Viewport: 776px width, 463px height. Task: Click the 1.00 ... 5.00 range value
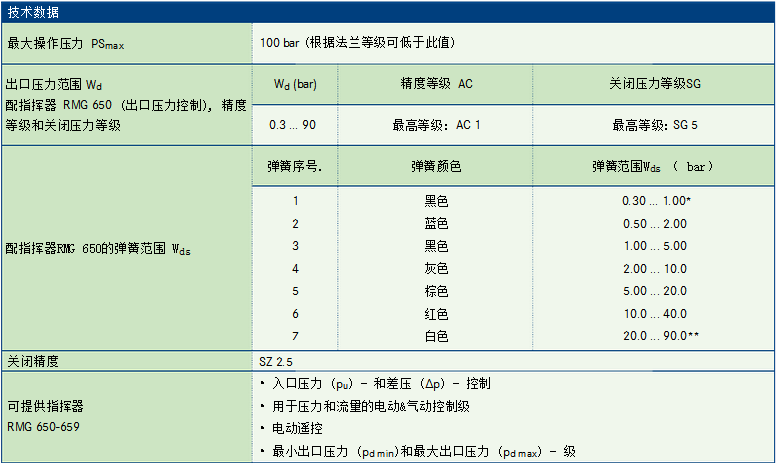click(655, 246)
